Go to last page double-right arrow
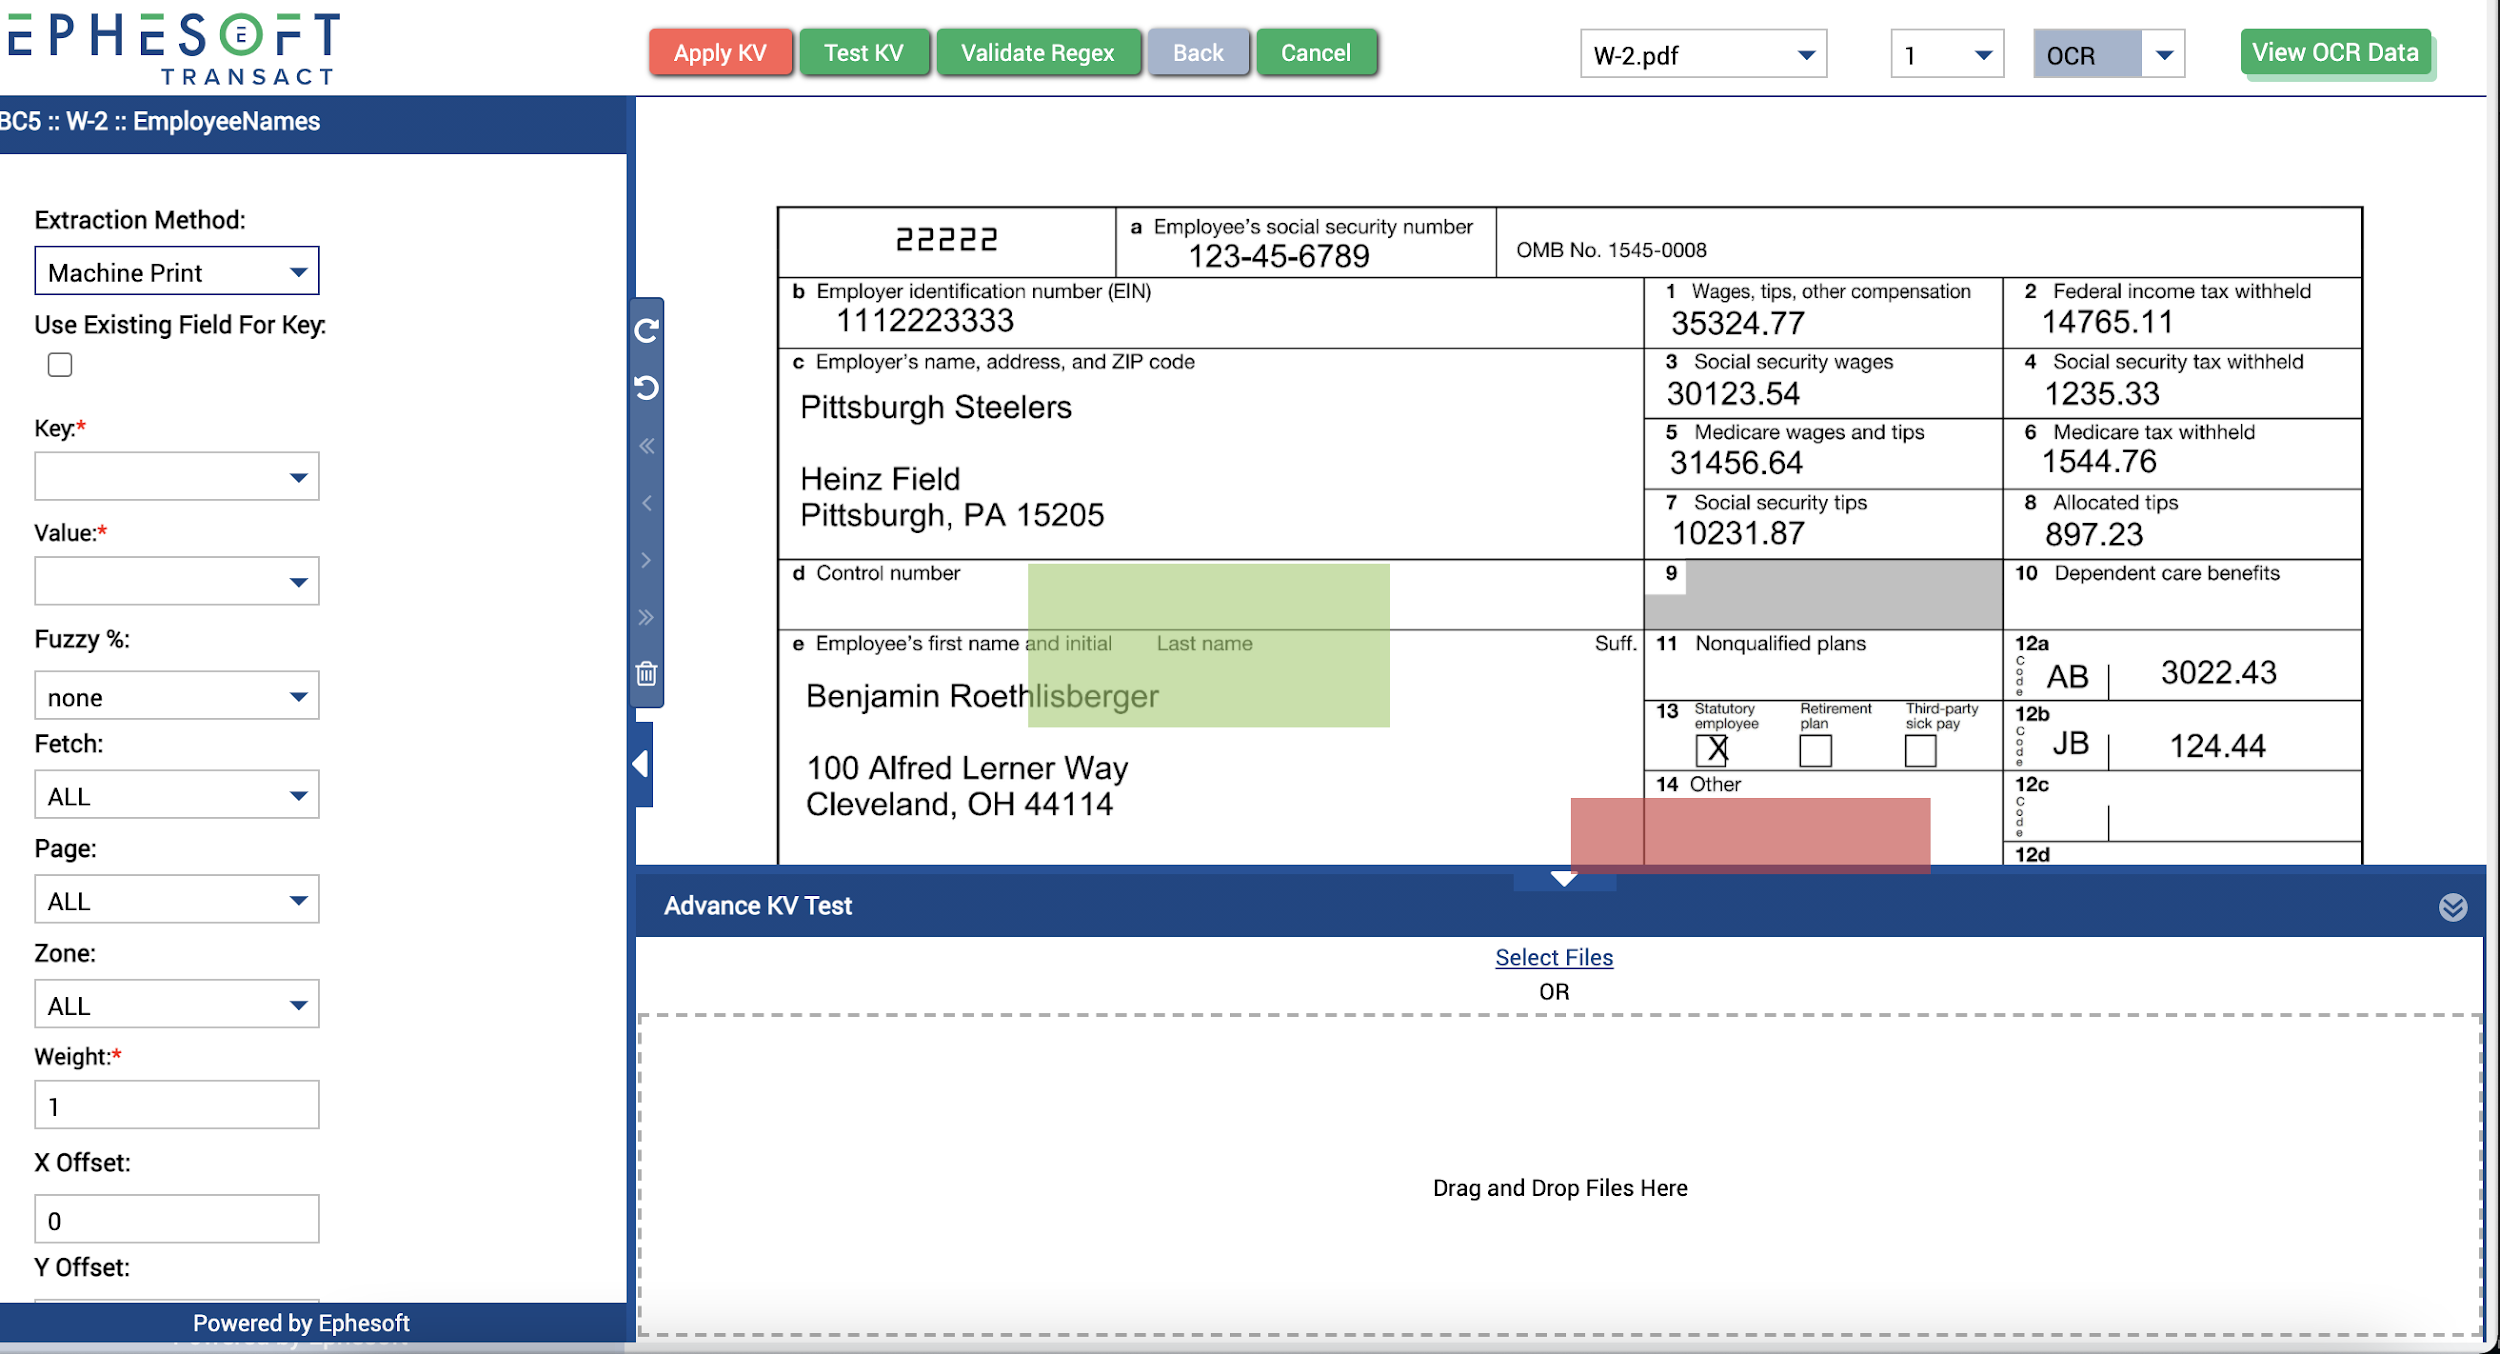The width and height of the screenshot is (2500, 1354). (x=647, y=617)
